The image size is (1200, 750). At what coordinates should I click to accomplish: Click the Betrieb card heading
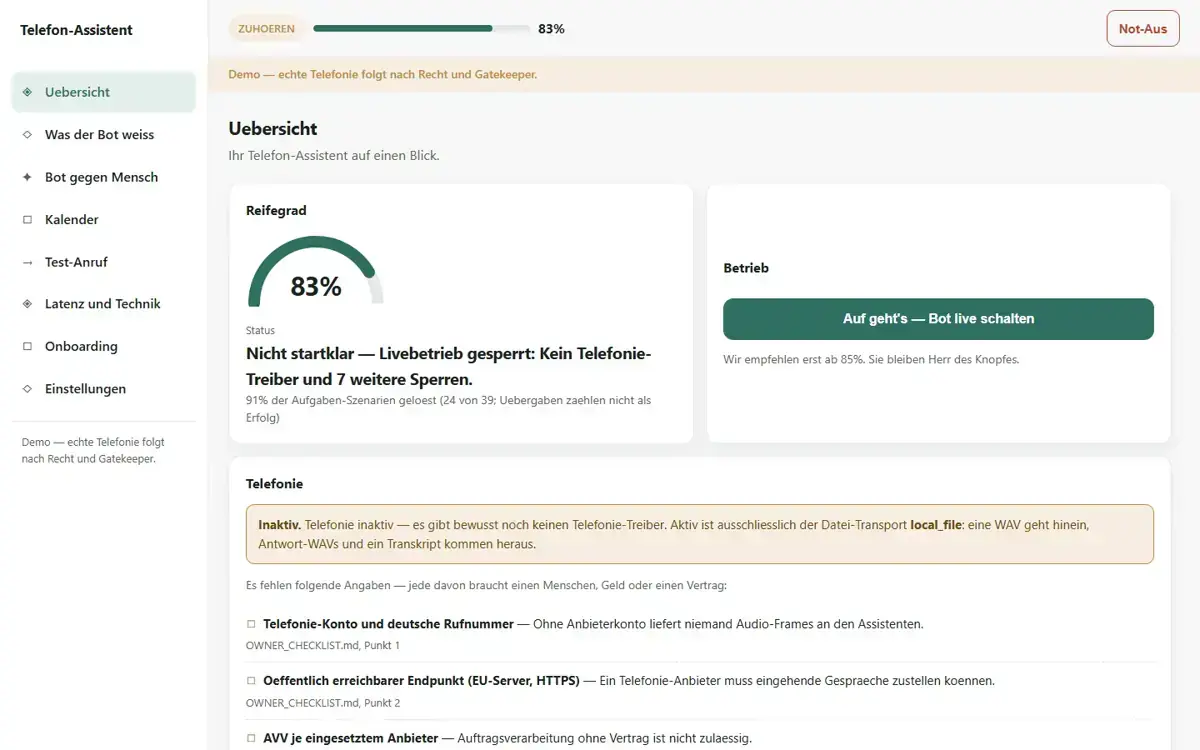click(746, 268)
